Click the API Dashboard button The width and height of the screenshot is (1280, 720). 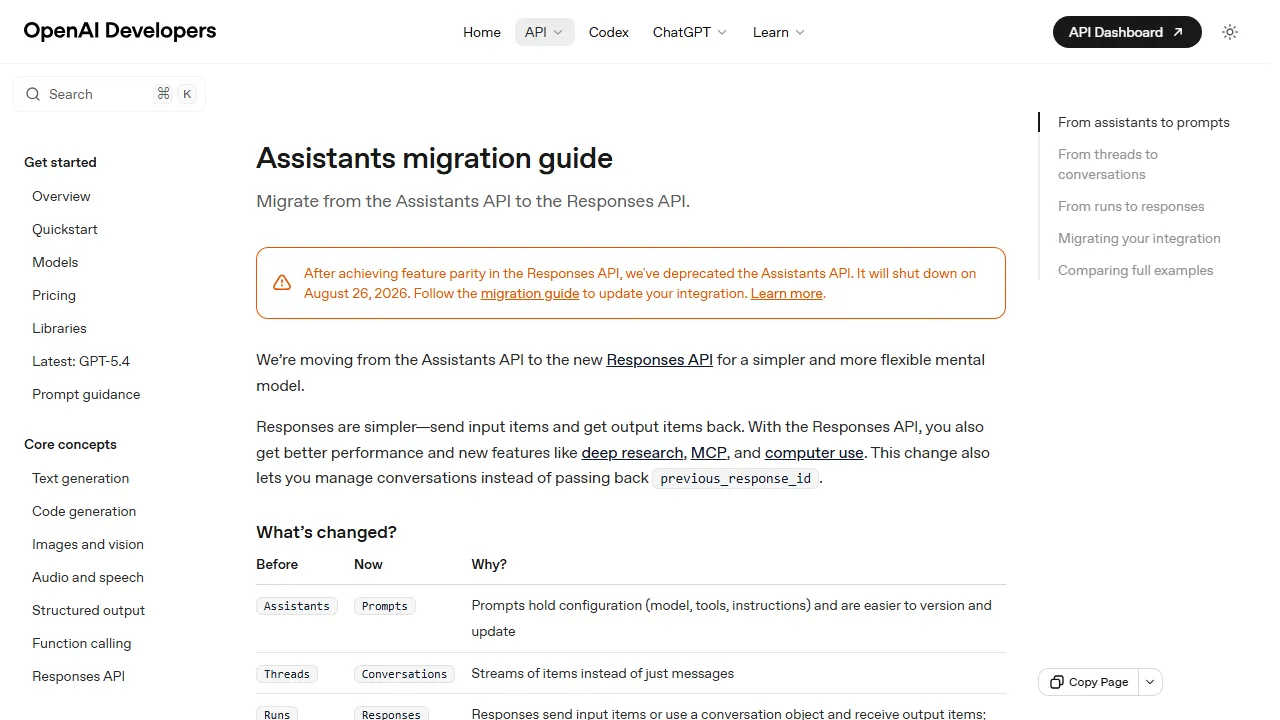[x=1118, y=31]
